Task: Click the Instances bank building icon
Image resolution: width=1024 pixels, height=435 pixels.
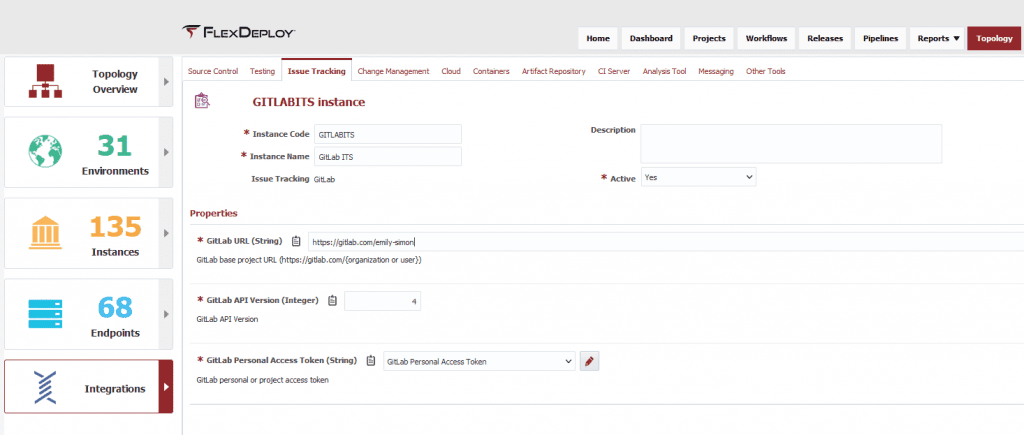Action: tap(45, 233)
